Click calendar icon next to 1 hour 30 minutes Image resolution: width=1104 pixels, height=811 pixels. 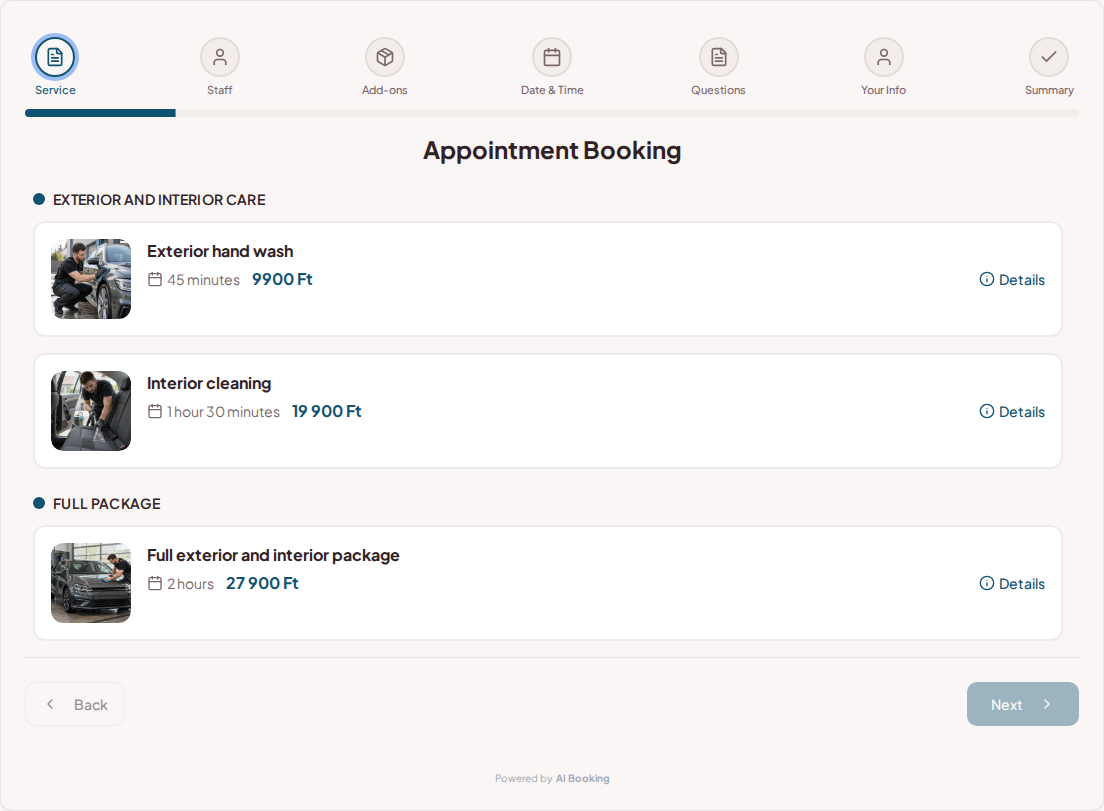(x=155, y=411)
